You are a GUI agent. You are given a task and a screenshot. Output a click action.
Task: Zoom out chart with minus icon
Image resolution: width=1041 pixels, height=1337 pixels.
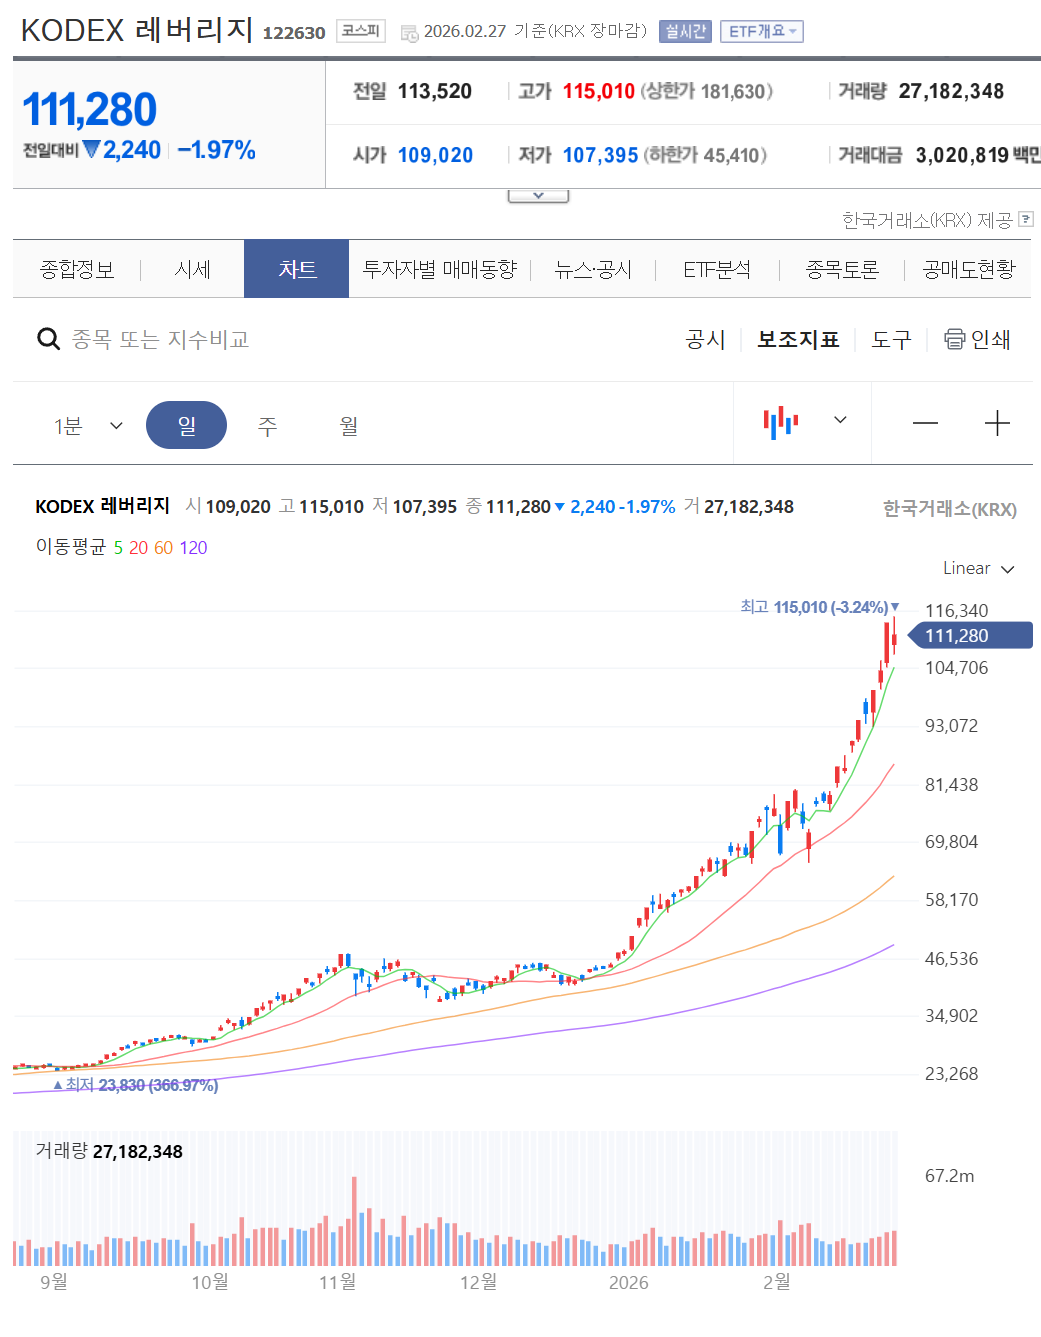[x=925, y=423]
